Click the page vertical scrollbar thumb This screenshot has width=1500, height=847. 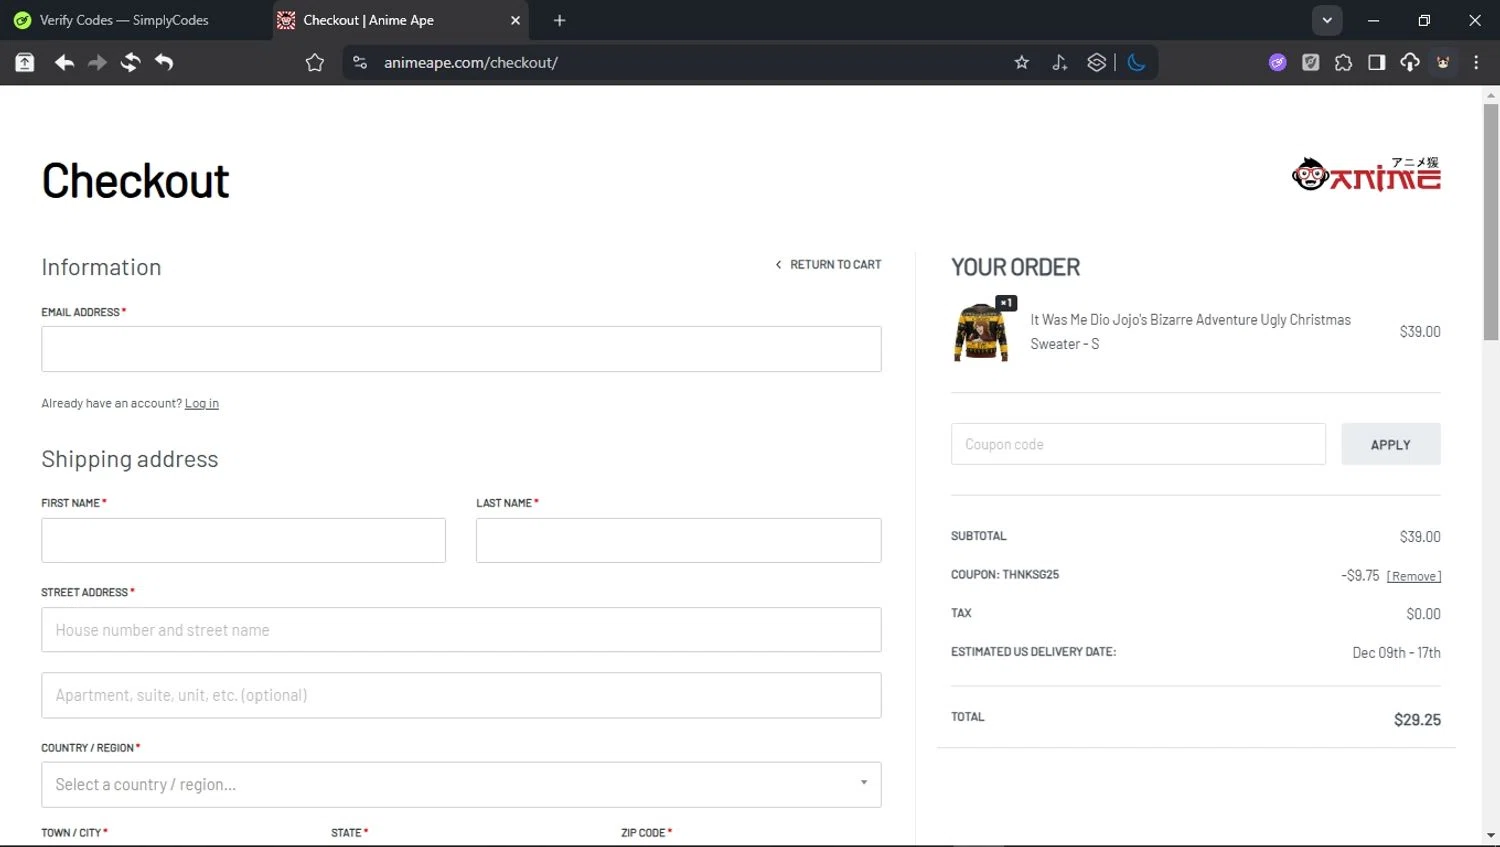pos(1491,222)
